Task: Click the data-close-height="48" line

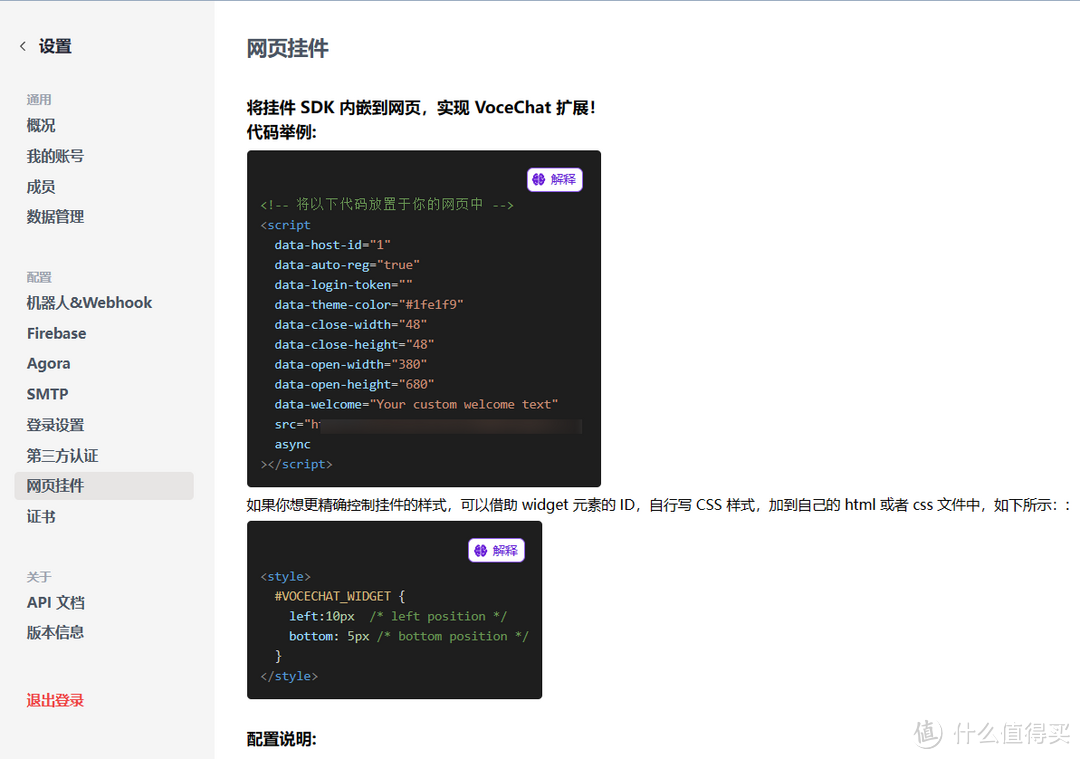Action: [354, 344]
